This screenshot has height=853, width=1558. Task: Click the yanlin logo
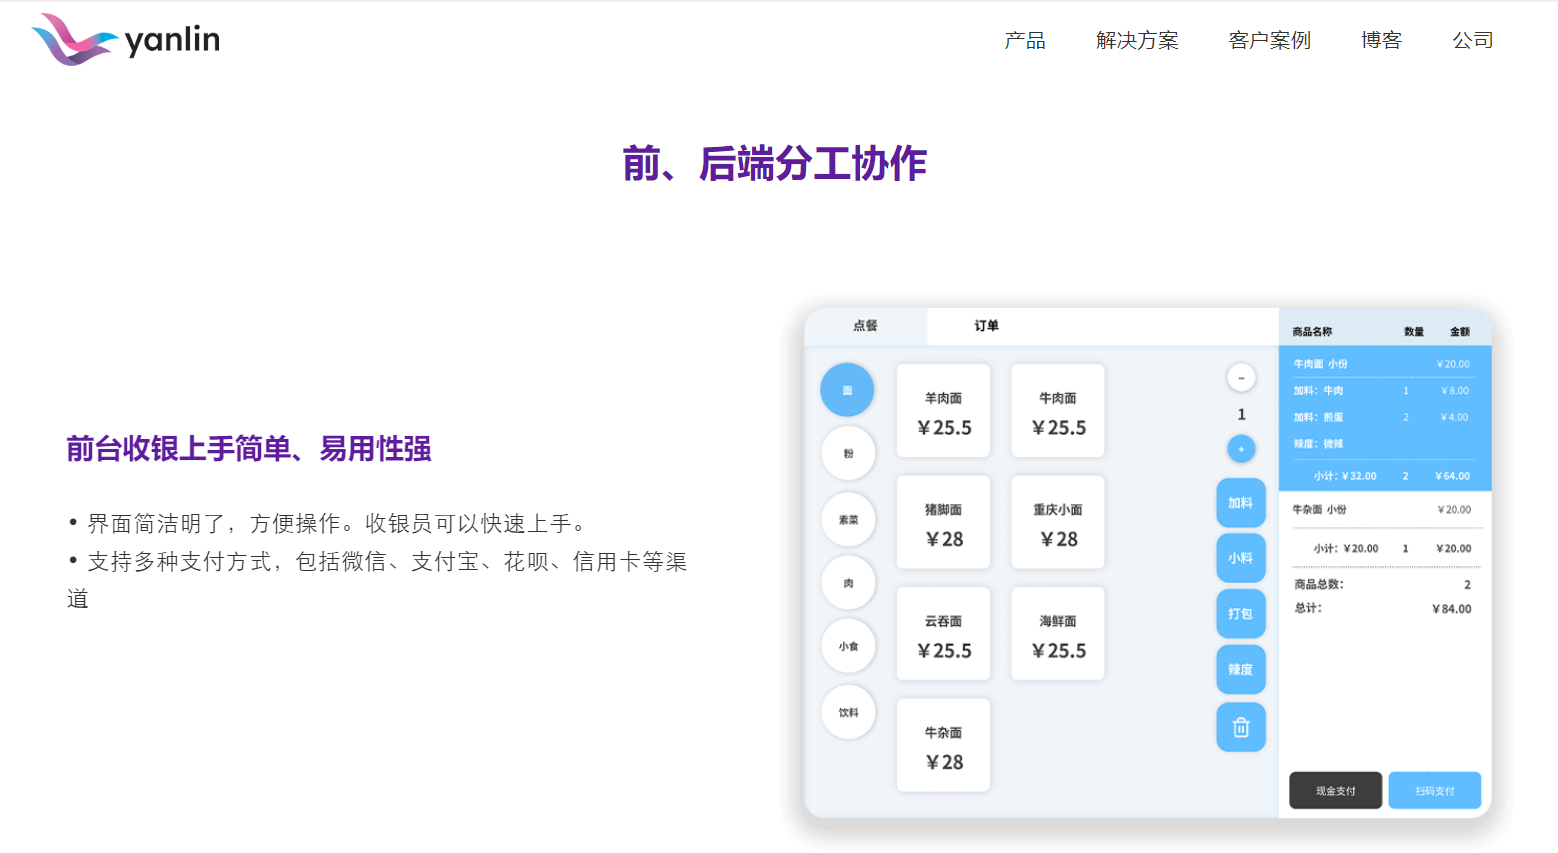[x=126, y=40]
